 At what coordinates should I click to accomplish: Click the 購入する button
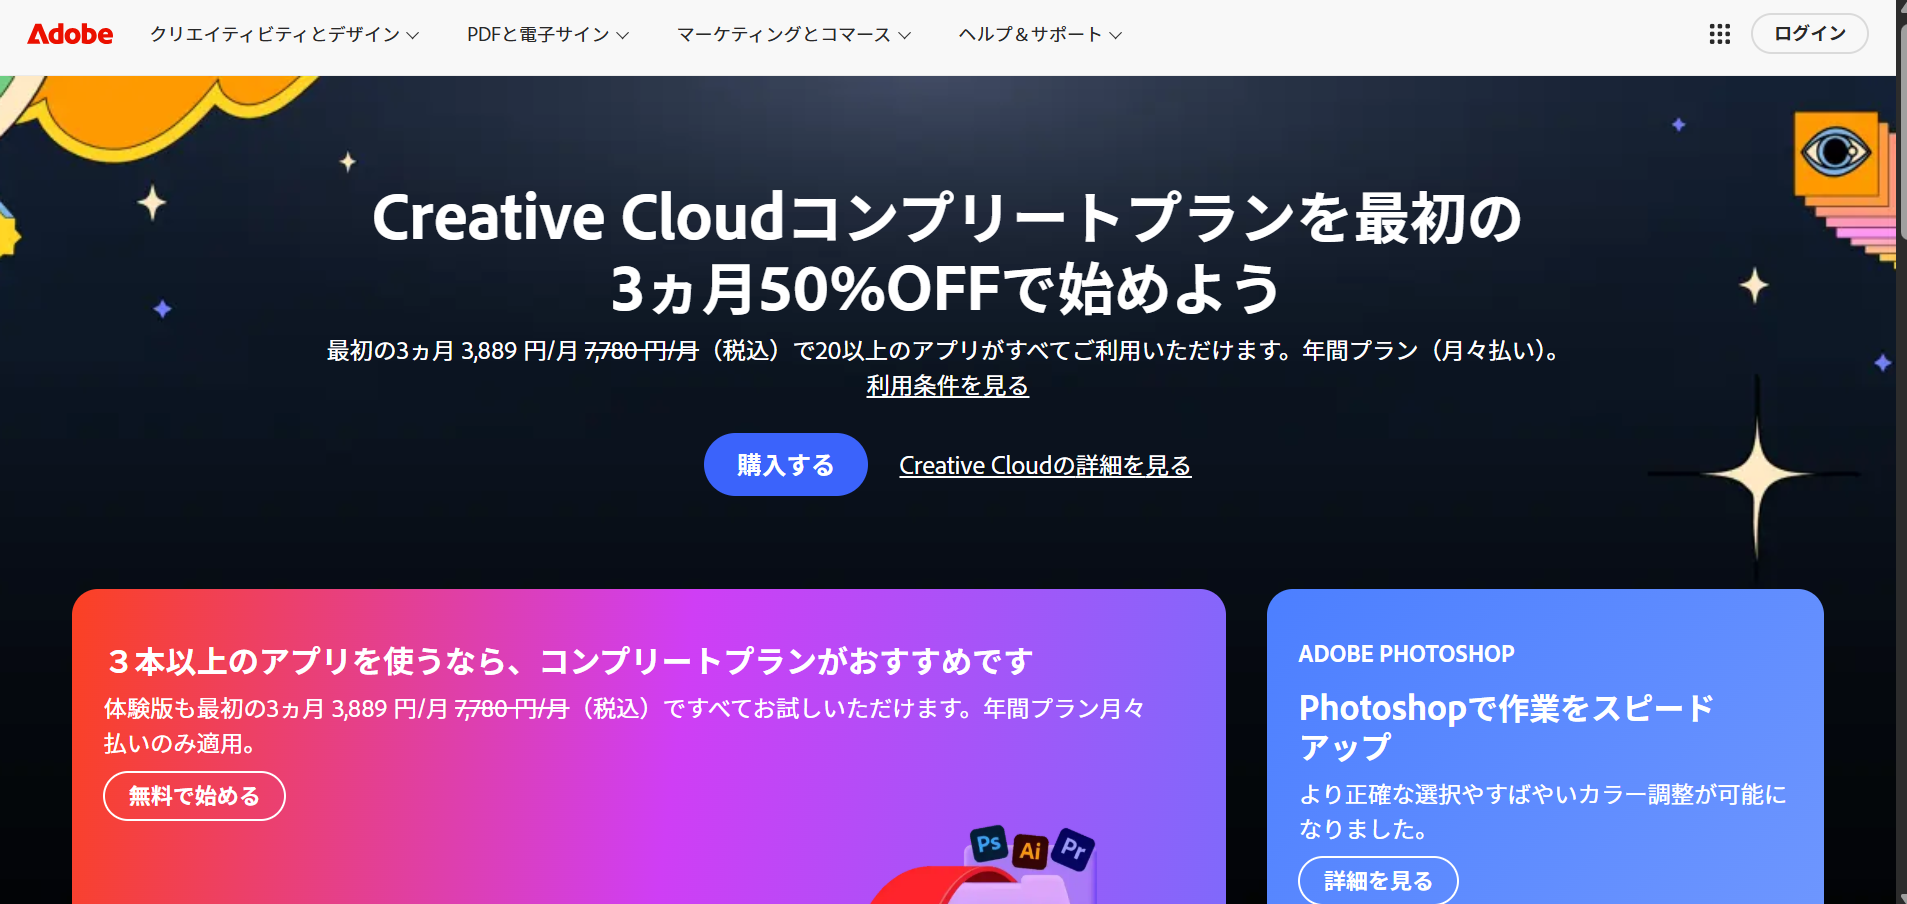click(x=785, y=465)
